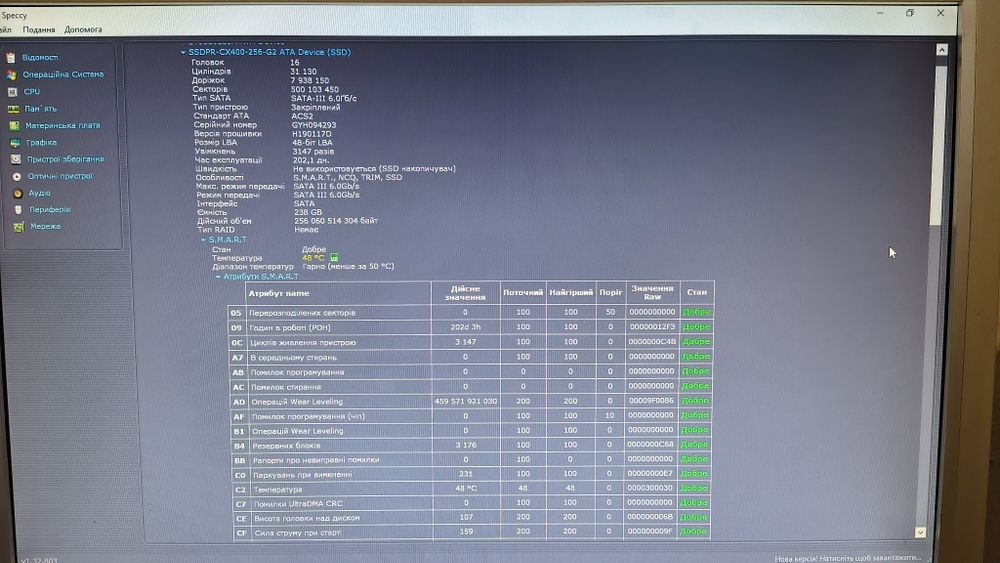Select the Сила струму при старті row
The width and height of the screenshot is (1000, 563).
tap(471, 532)
